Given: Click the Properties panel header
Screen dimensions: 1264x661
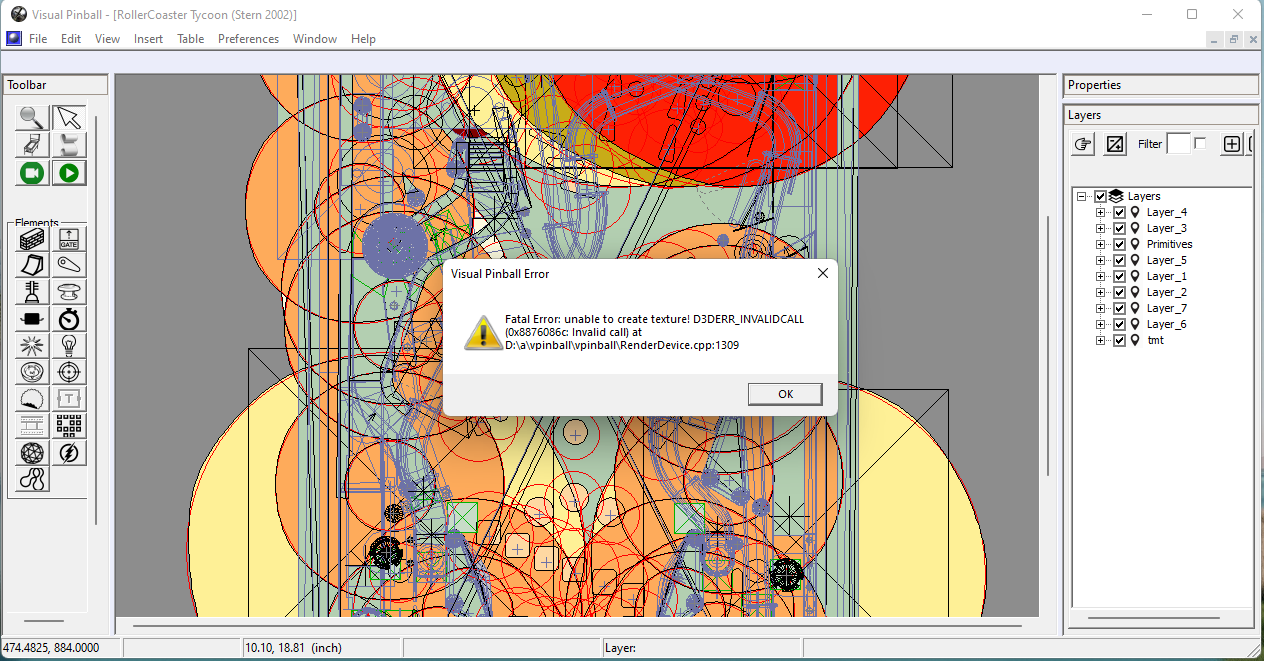Looking at the screenshot, I should pyautogui.click(x=1160, y=85).
